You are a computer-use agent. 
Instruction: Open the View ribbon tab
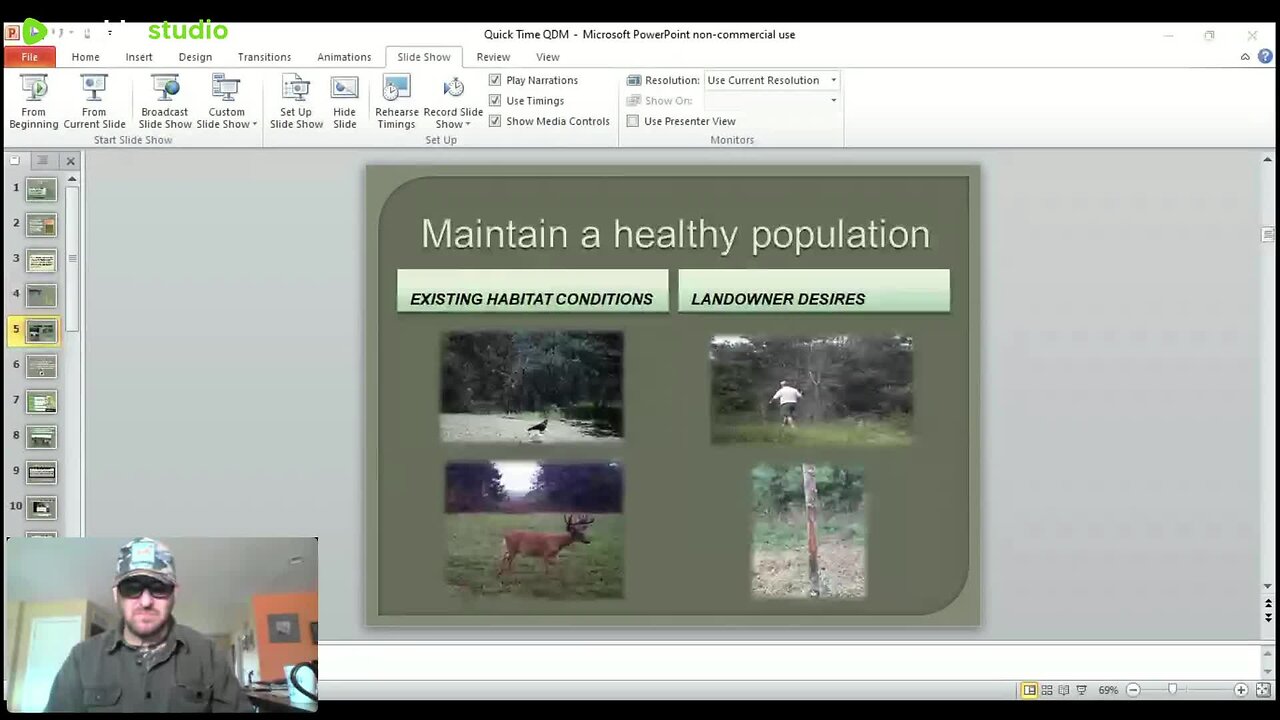click(547, 57)
